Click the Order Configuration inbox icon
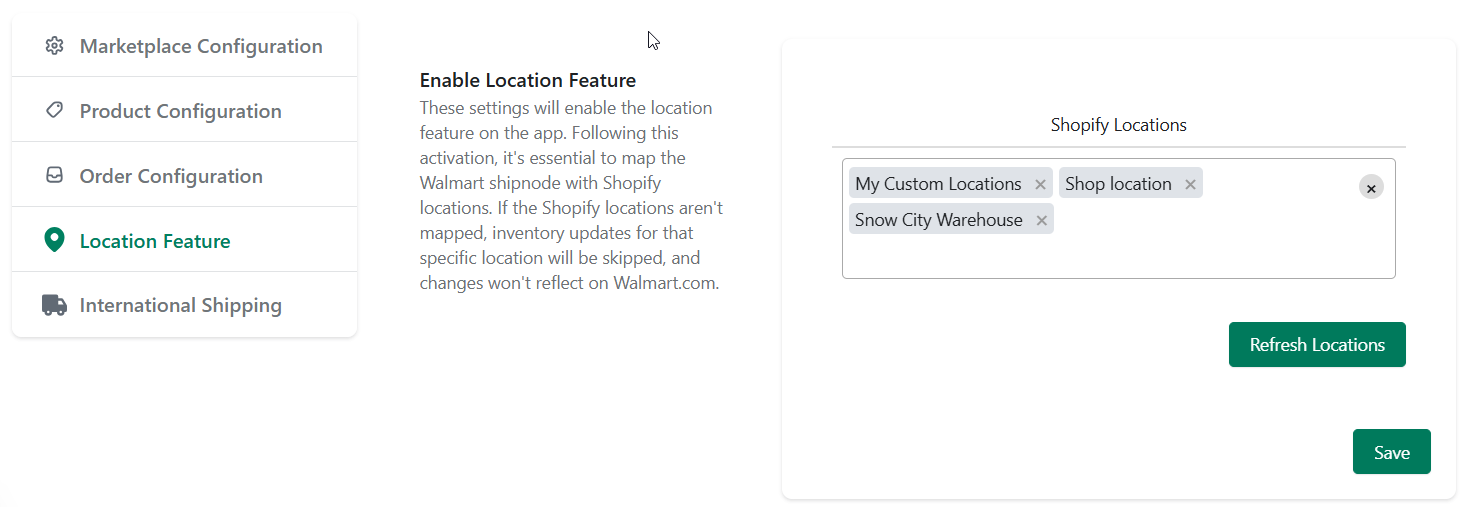Screen dimensions: 1478x507 pos(55,175)
